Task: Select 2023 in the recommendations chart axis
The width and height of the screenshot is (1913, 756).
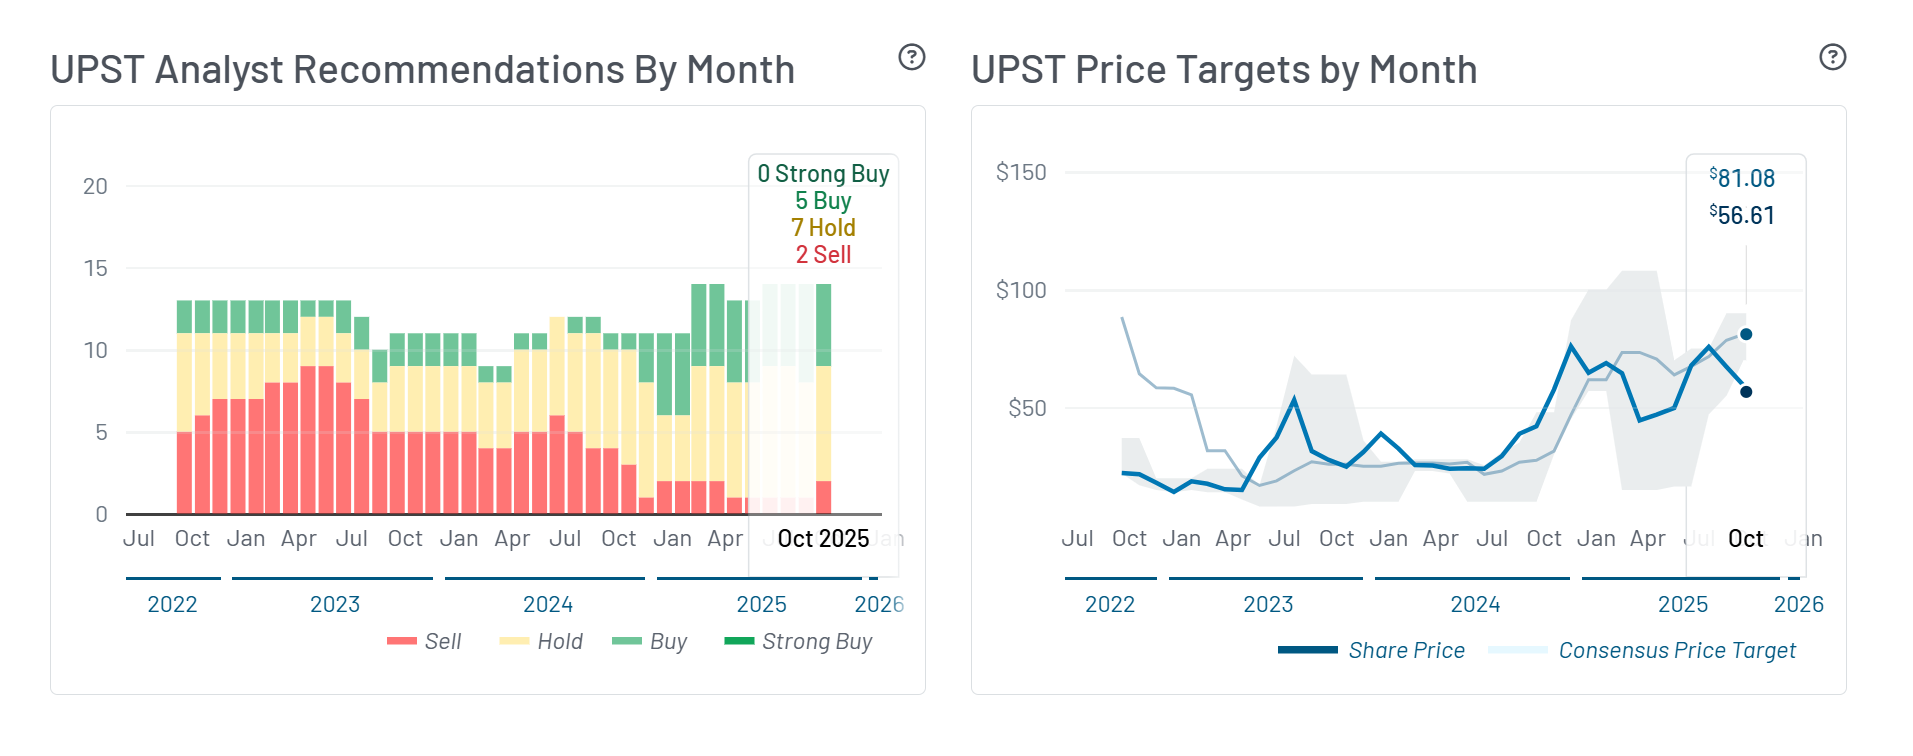Action: 335,604
